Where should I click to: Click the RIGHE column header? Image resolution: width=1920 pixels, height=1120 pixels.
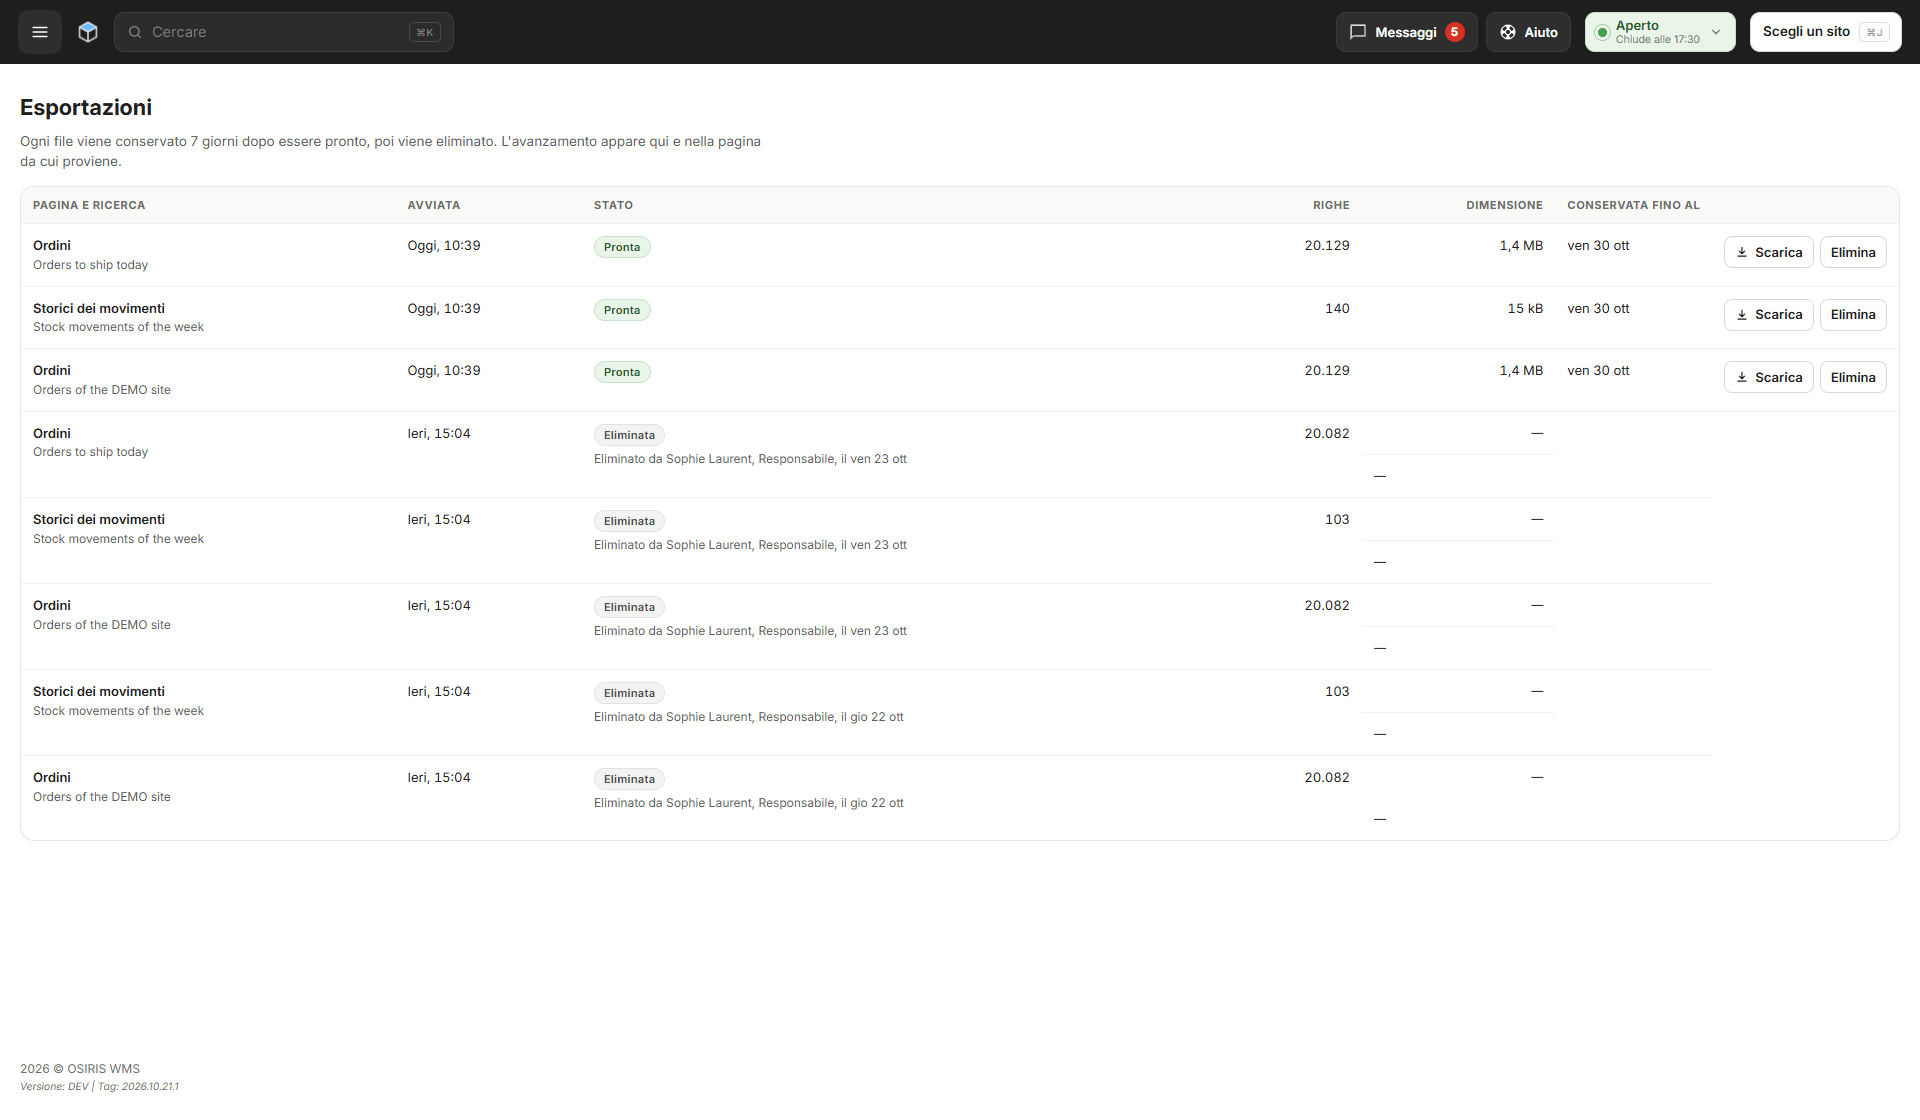1331,205
